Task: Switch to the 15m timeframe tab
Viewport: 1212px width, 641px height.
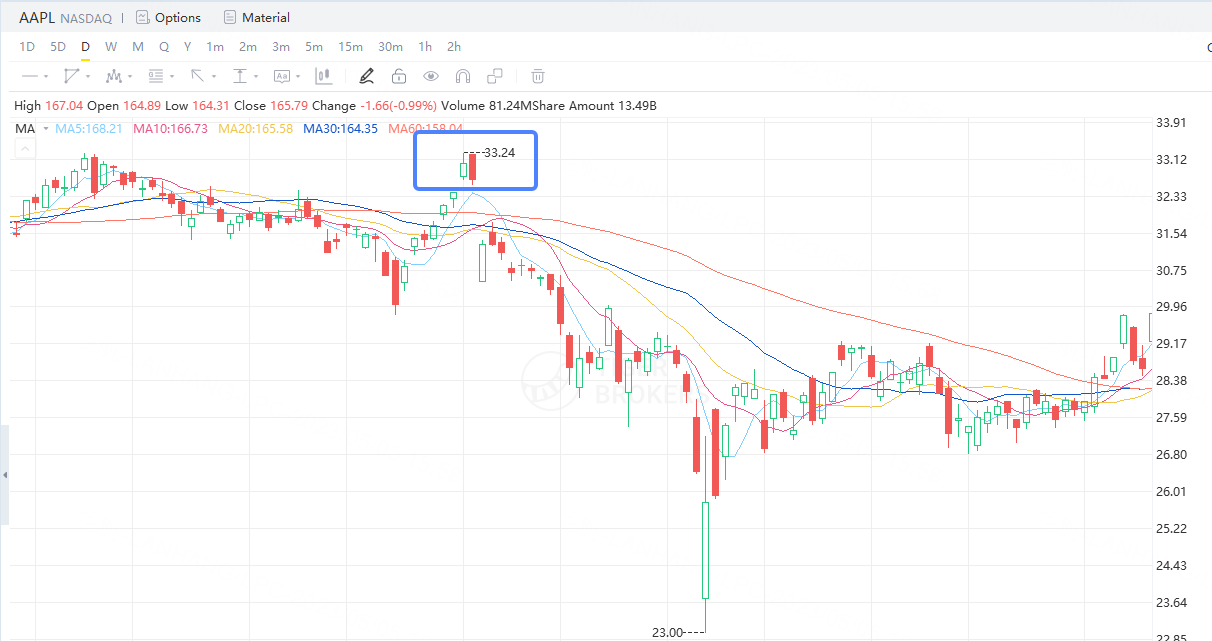Action: tap(350, 47)
